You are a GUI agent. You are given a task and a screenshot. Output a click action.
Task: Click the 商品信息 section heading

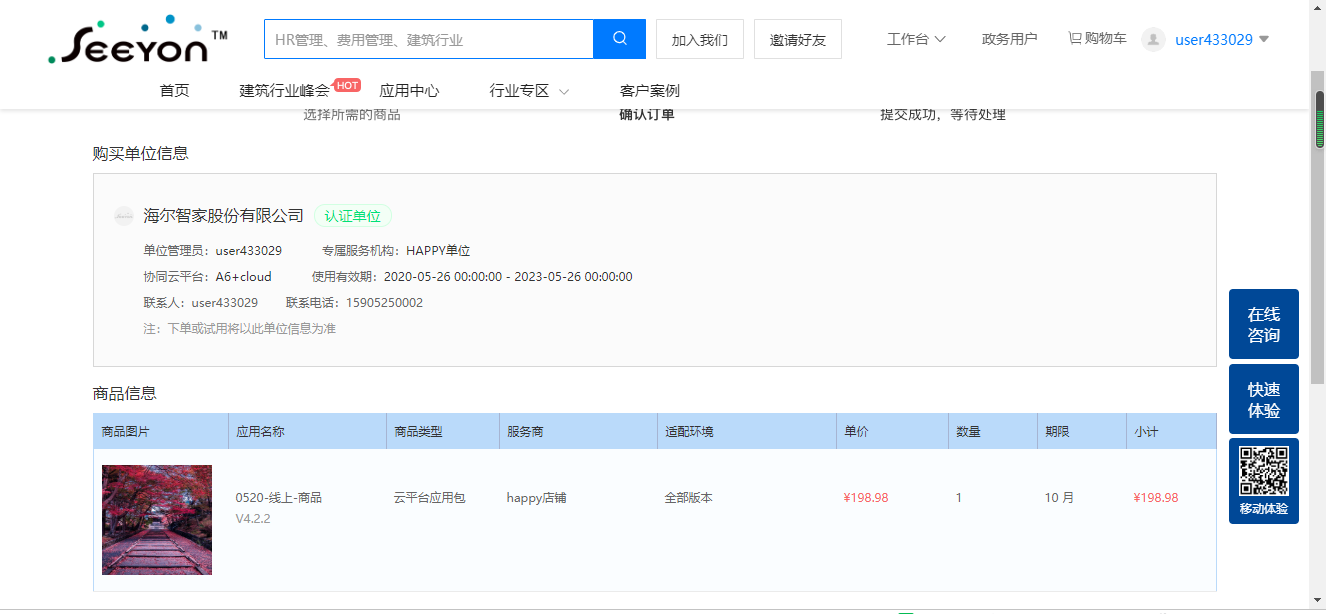125,393
